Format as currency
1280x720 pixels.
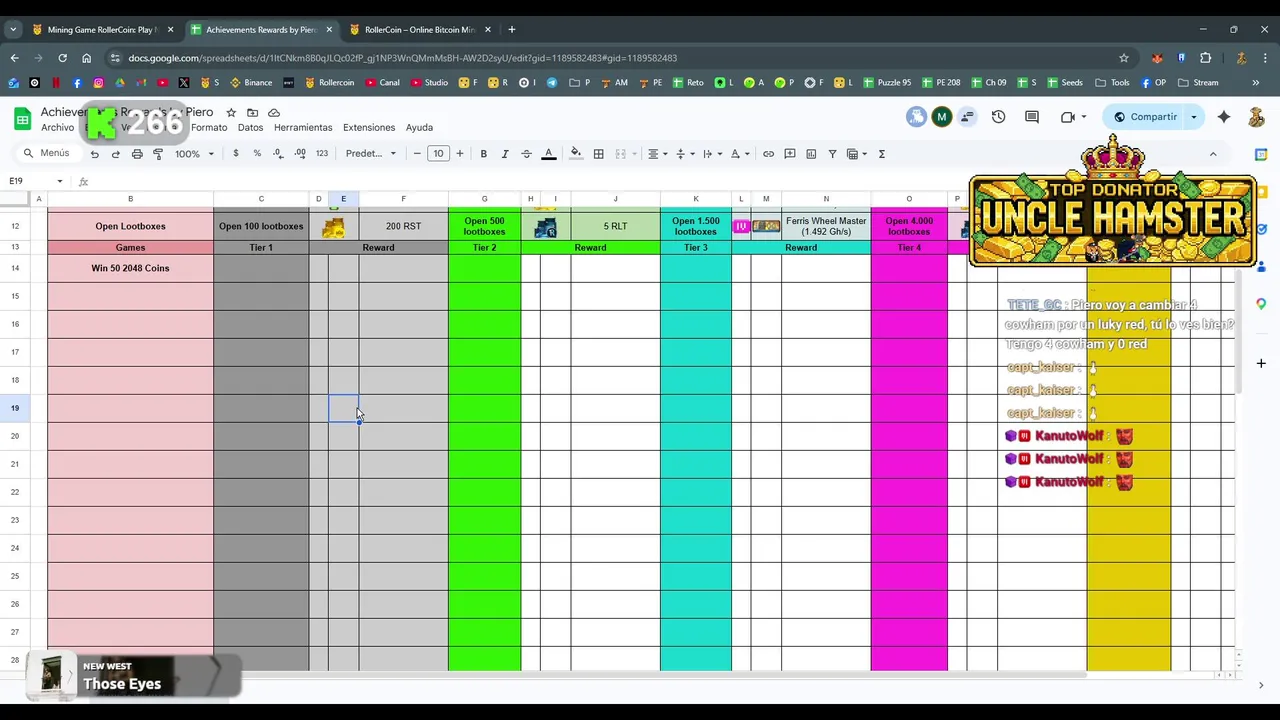(236, 154)
